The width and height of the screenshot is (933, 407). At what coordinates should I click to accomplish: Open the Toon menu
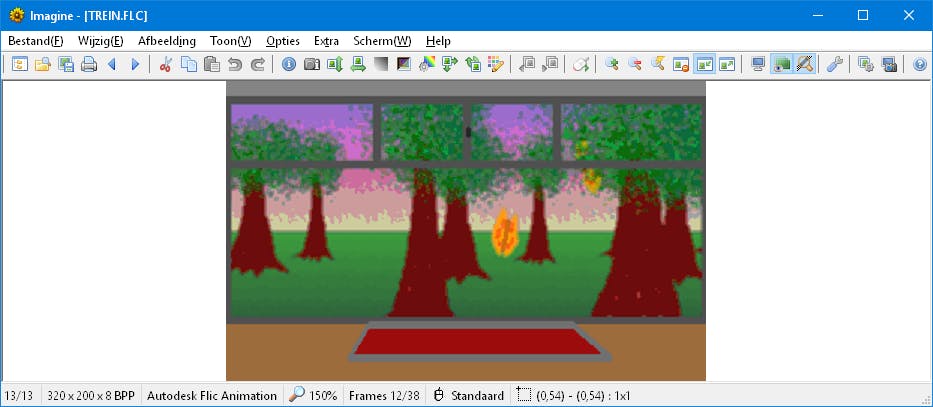click(231, 41)
